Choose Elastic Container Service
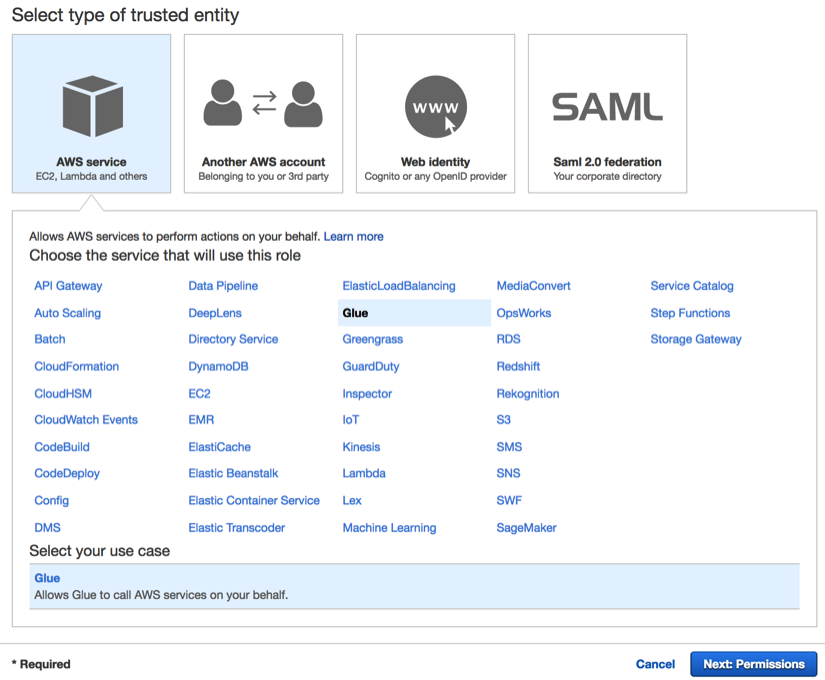Image resolution: width=825 pixels, height=680 pixels. tap(254, 501)
